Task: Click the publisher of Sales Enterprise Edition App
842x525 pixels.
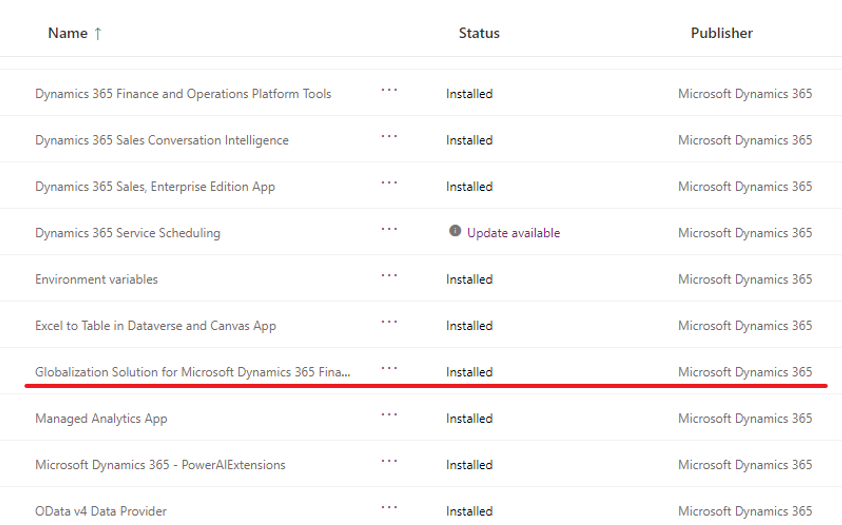Action: (745, 187)
